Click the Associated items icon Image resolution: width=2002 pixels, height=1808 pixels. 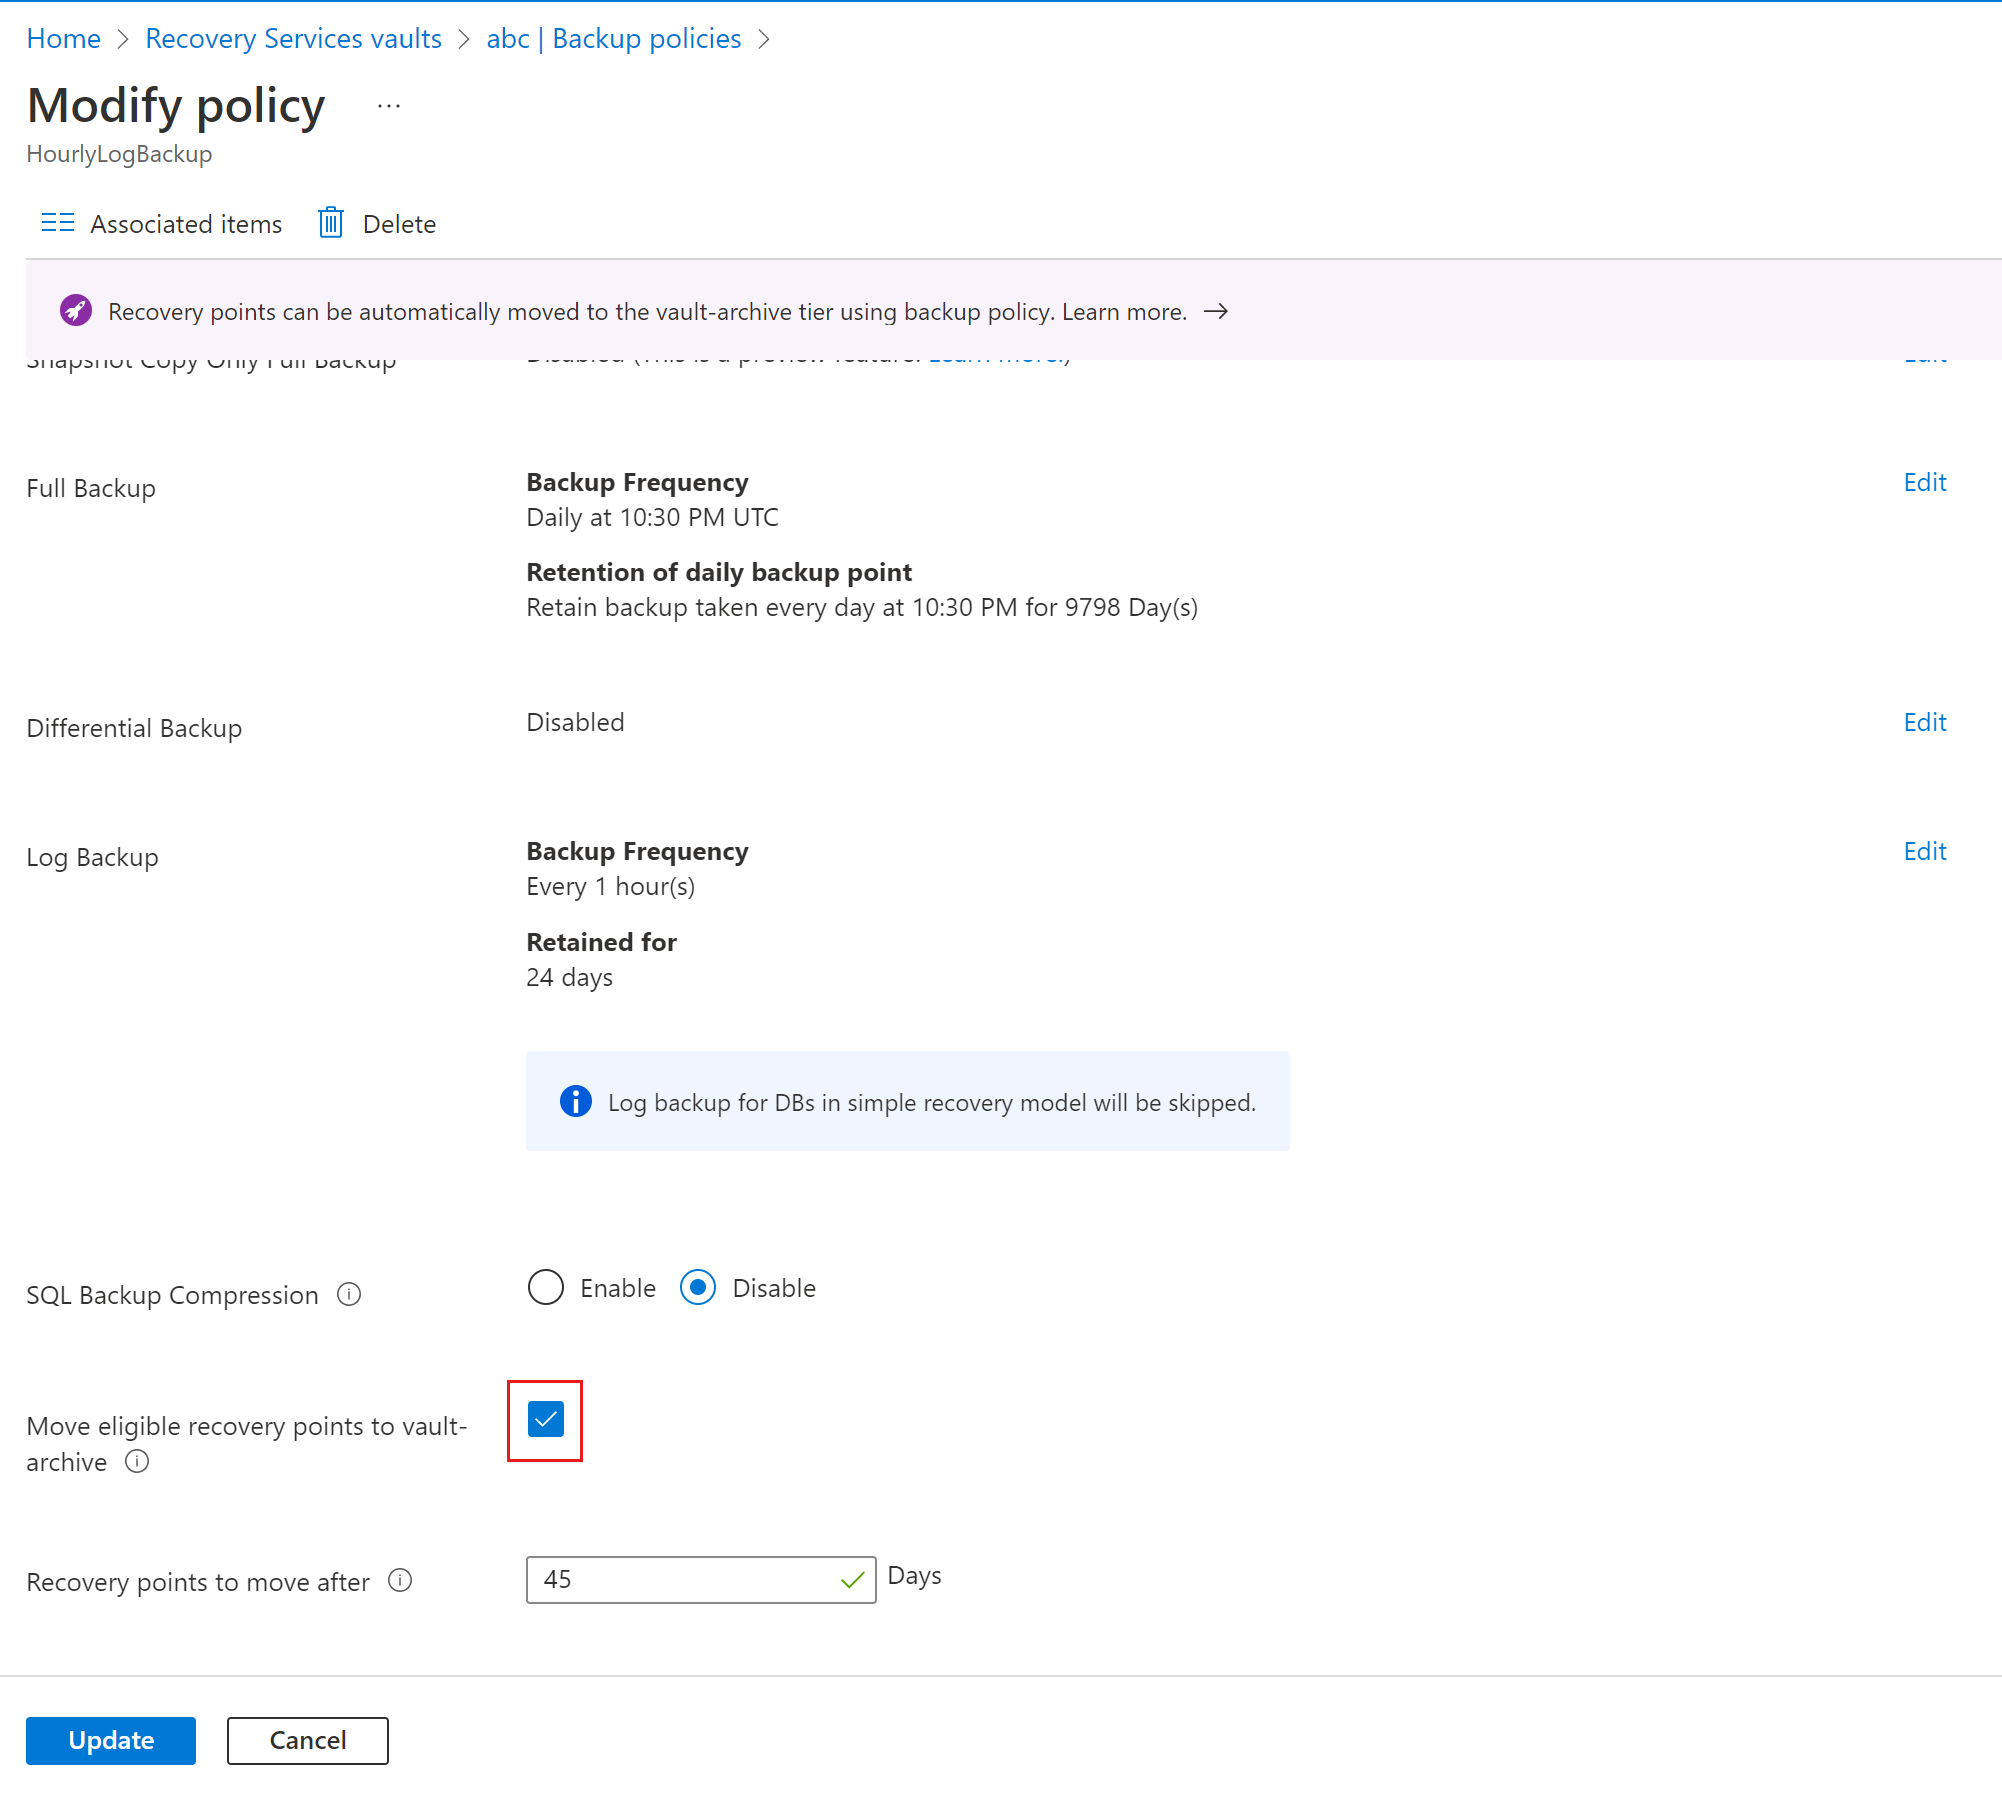pyautogui.click(x=59, y=223)
